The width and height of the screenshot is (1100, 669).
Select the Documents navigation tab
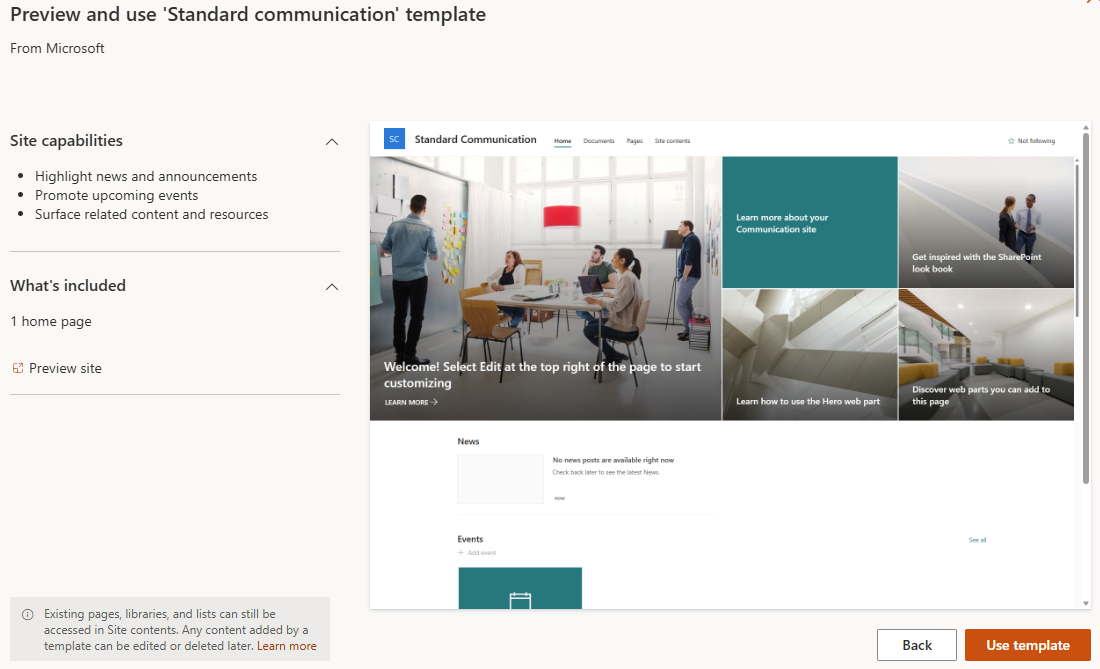598,141
